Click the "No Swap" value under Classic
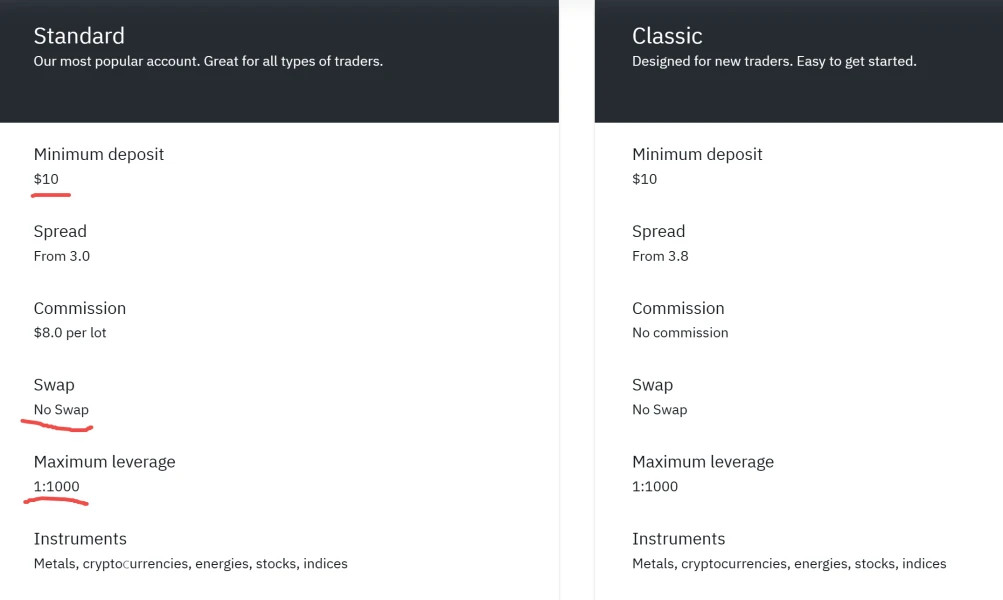The height and width of the screenshot is (600, 1003). click(660, 410)
